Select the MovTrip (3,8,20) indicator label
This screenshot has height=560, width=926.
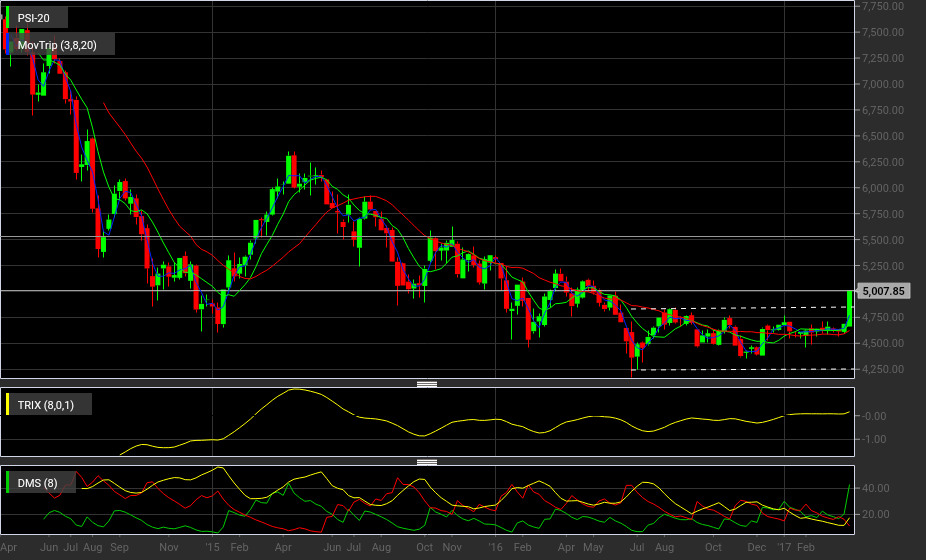(57, 45)
